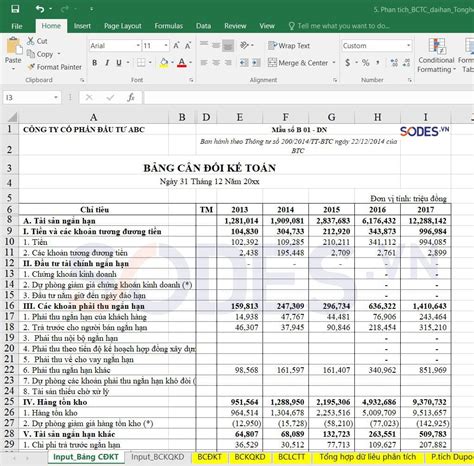The width and height of the screenshot is (474, 466).
Task: Click the Copy button
Action: coord(40,54)
